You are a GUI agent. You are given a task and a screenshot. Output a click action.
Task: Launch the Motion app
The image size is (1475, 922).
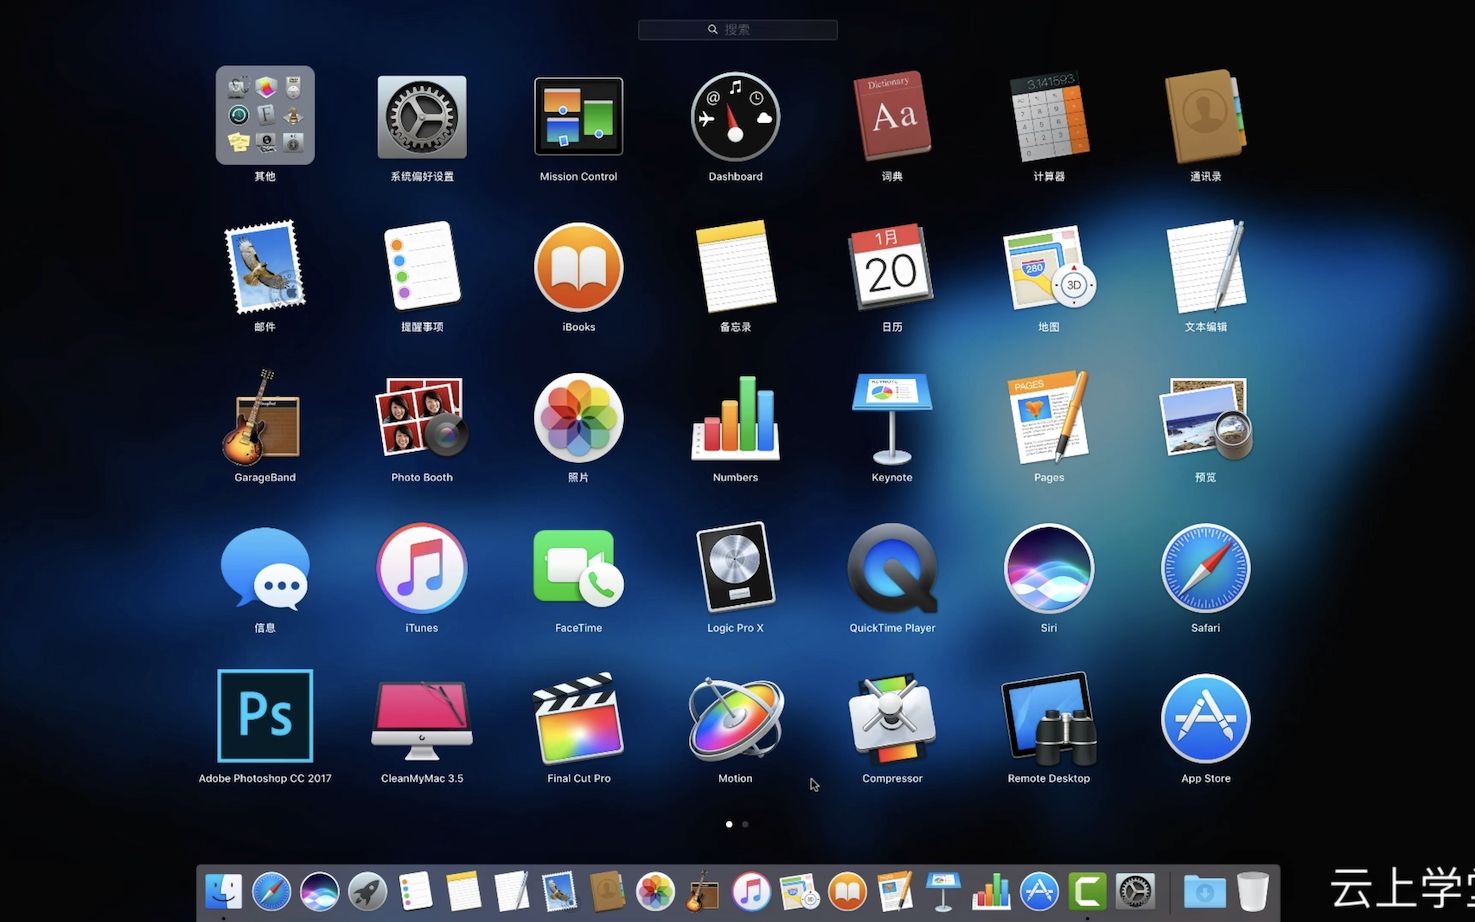[x=735, y=718]
